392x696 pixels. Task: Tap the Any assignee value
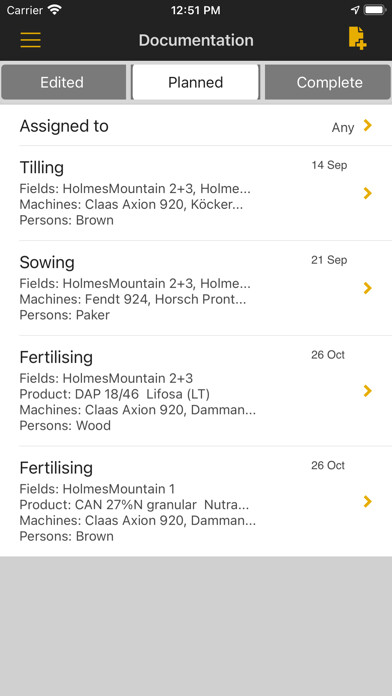[343, 128]
